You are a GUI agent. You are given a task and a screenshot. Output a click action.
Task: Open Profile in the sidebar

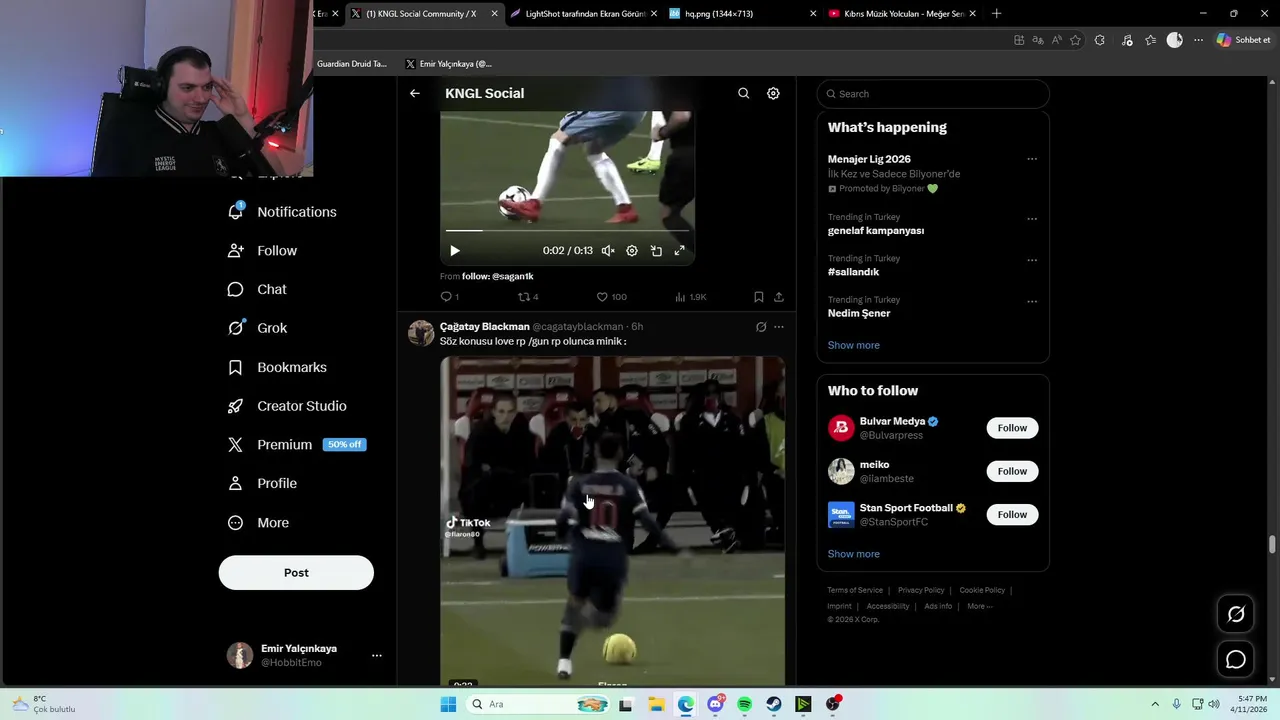262,483
